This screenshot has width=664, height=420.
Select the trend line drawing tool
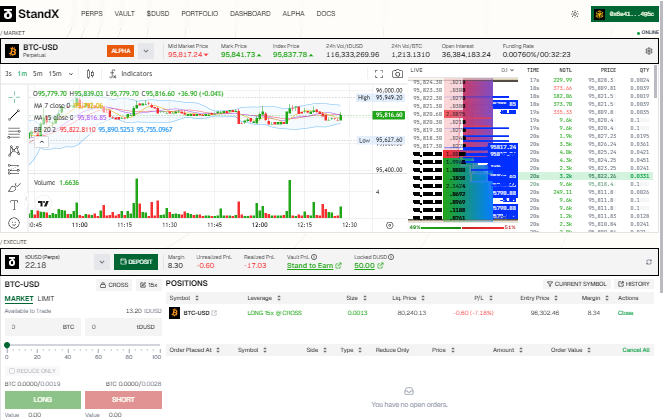coord(14,115)
